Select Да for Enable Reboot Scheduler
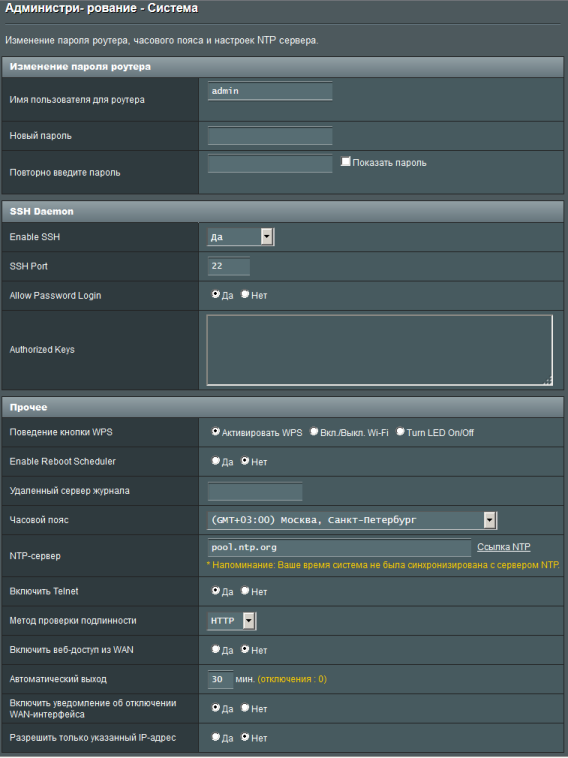 coord(216,461)
